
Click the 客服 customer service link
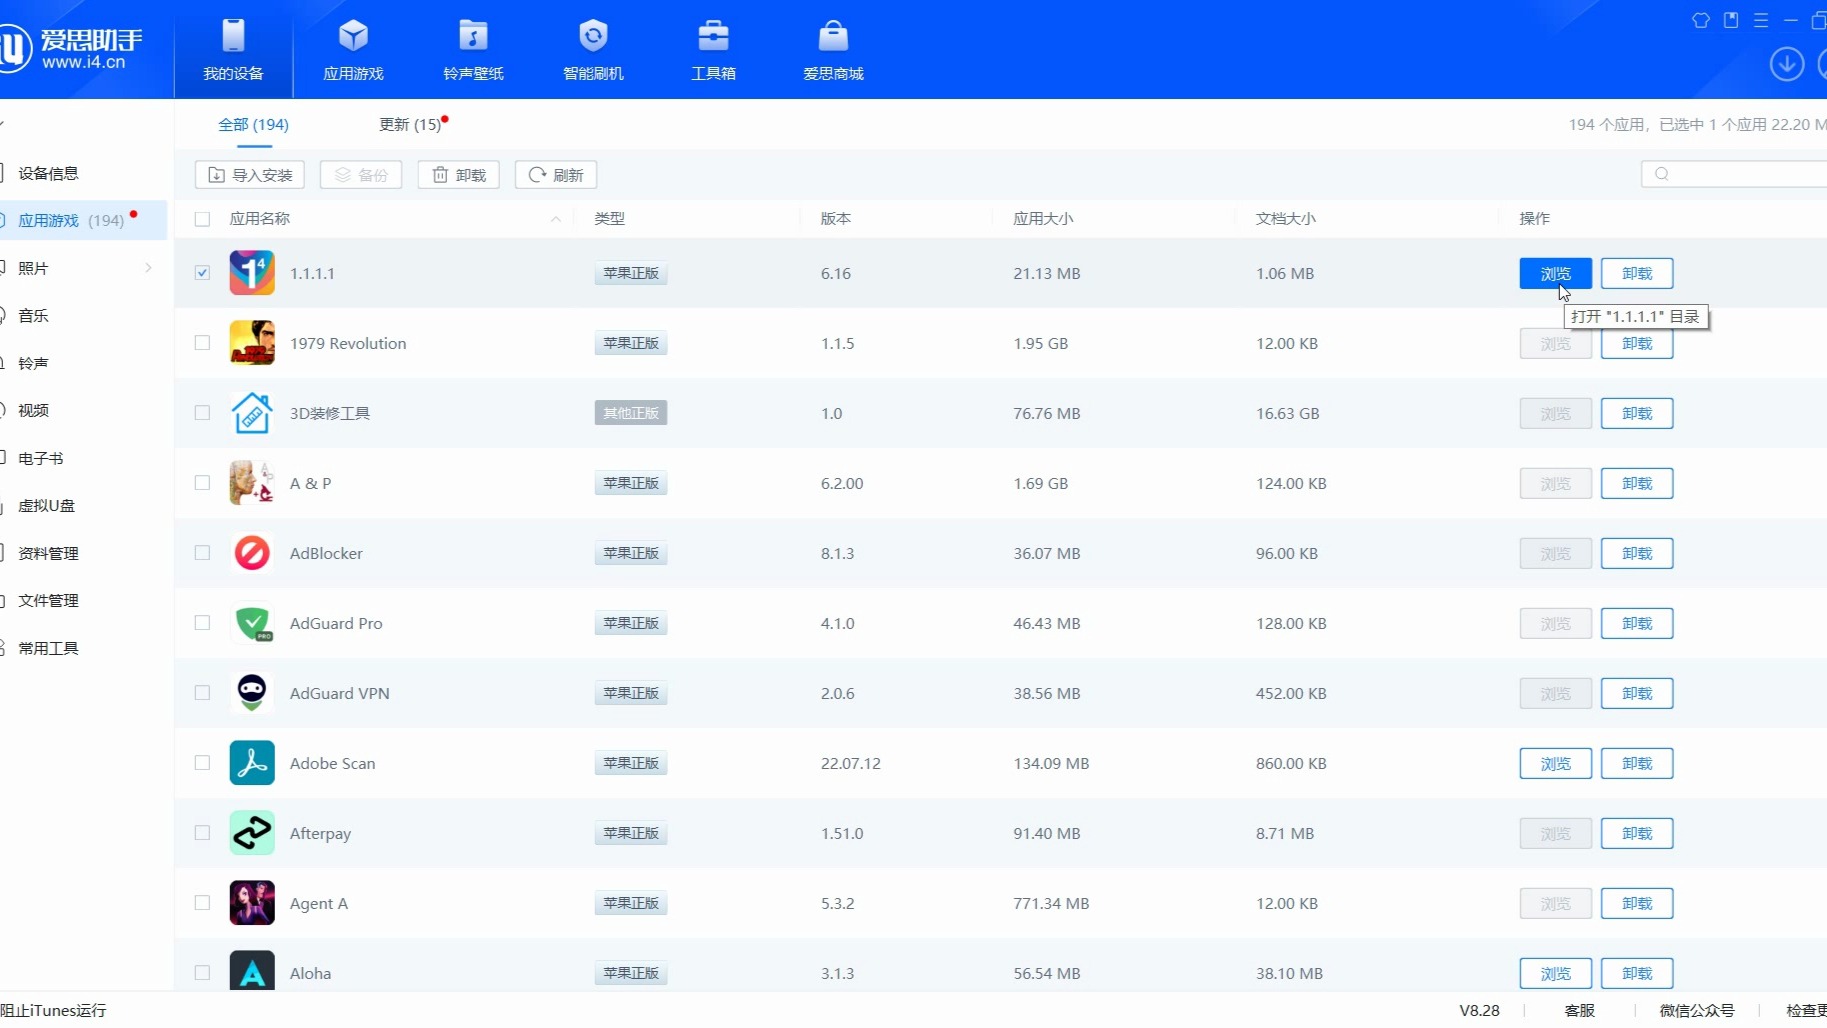[x=1580, y=1011]
